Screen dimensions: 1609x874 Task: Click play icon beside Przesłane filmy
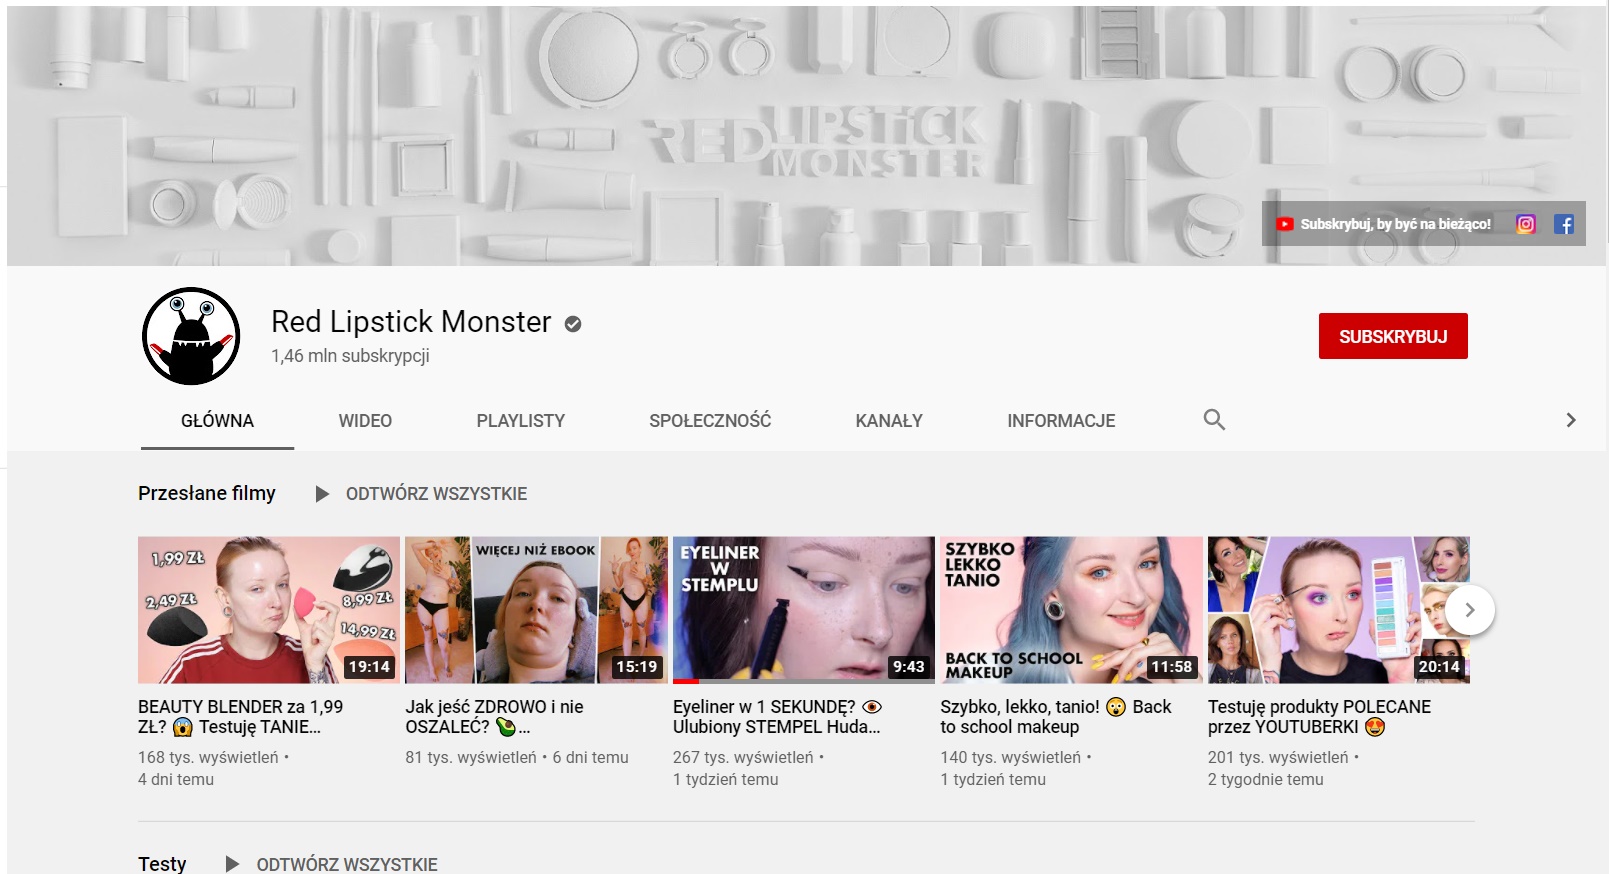[x=322, y=494]
